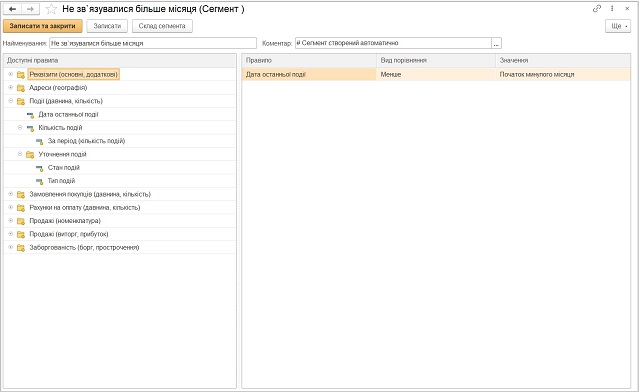Select the Дата останньої події cell in rules table
This screenshot has height=392, width=640.
(309, 74)
